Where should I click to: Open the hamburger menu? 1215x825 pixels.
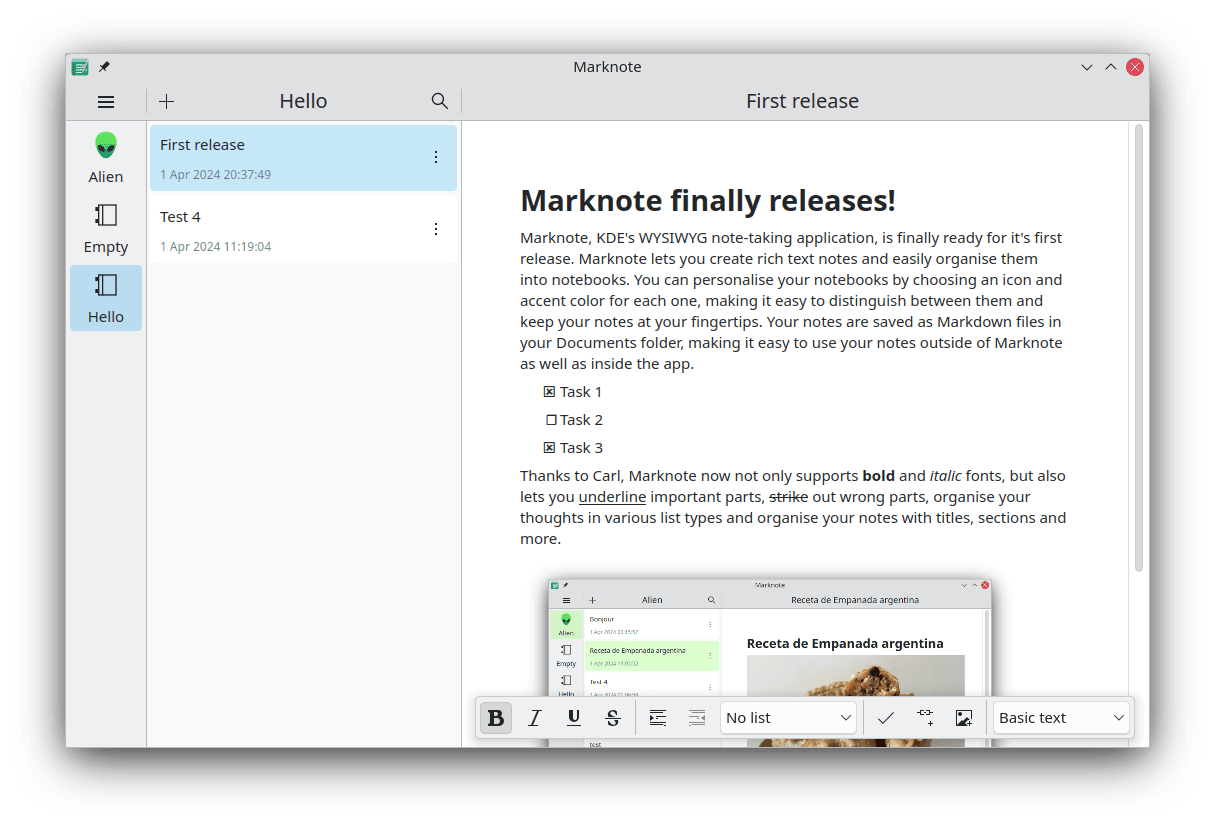(x=106, y=101)
